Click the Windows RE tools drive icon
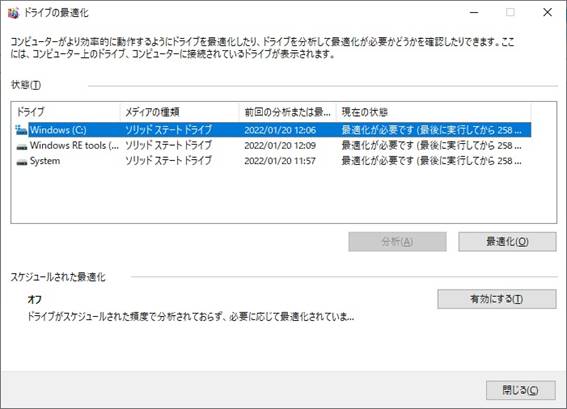The height and width of the screenshot is (409, 567). point(22,146)
